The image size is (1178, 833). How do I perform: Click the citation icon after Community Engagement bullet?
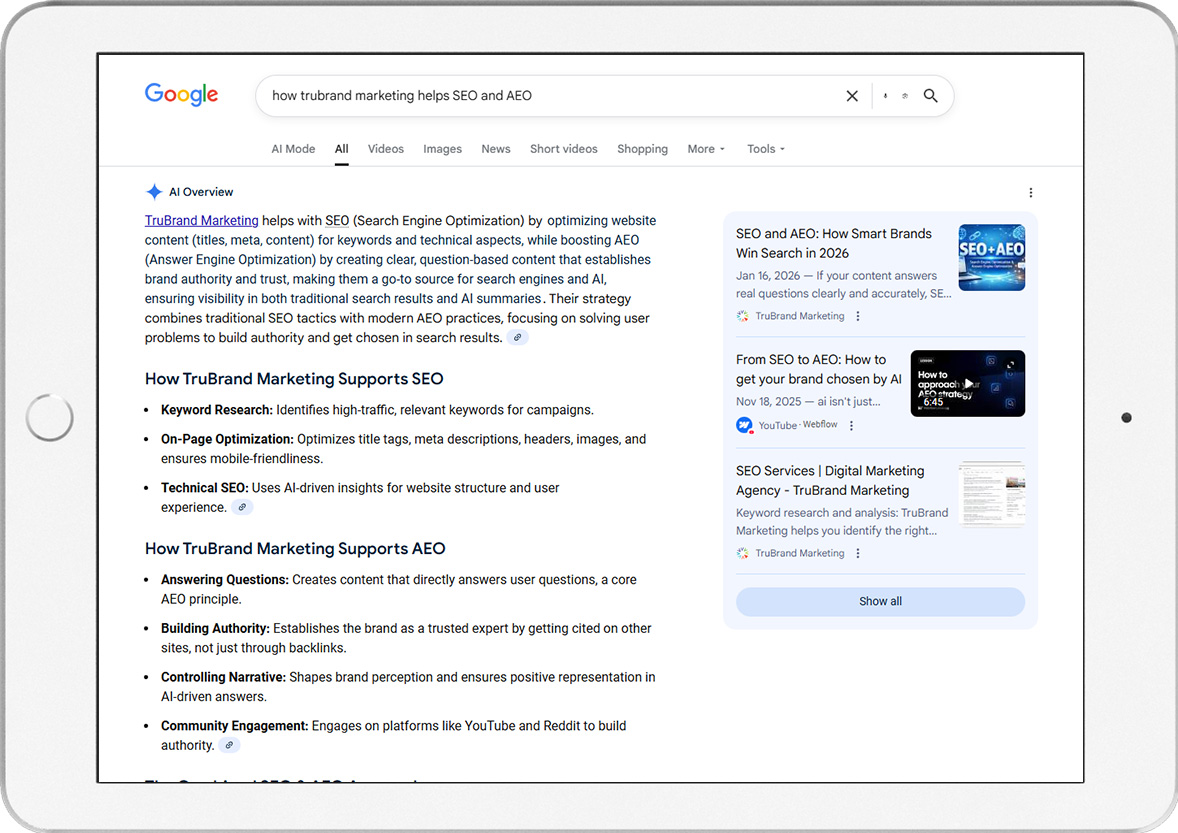(229, 744)
